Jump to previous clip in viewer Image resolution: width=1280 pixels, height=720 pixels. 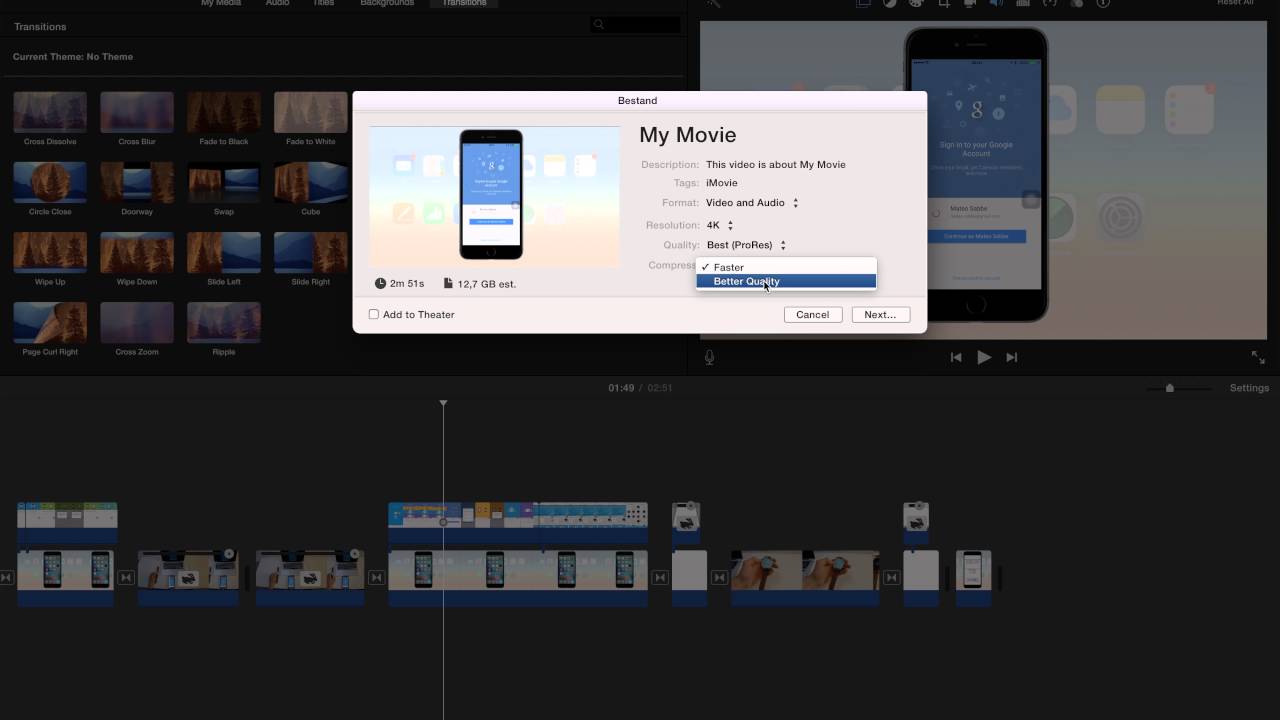[956, 357]
